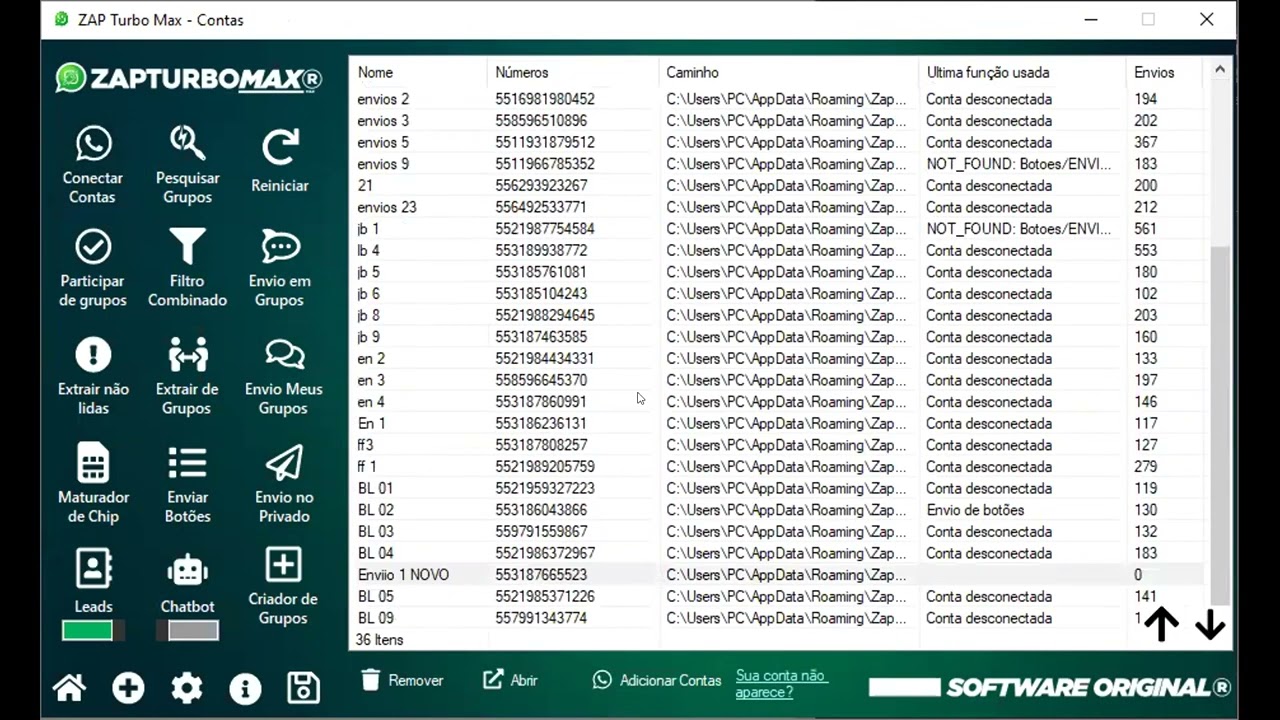Select the 'BL 04' account row
Image resolution: width=1280 pixels, height=720 pixels.
tap(779, 553)
